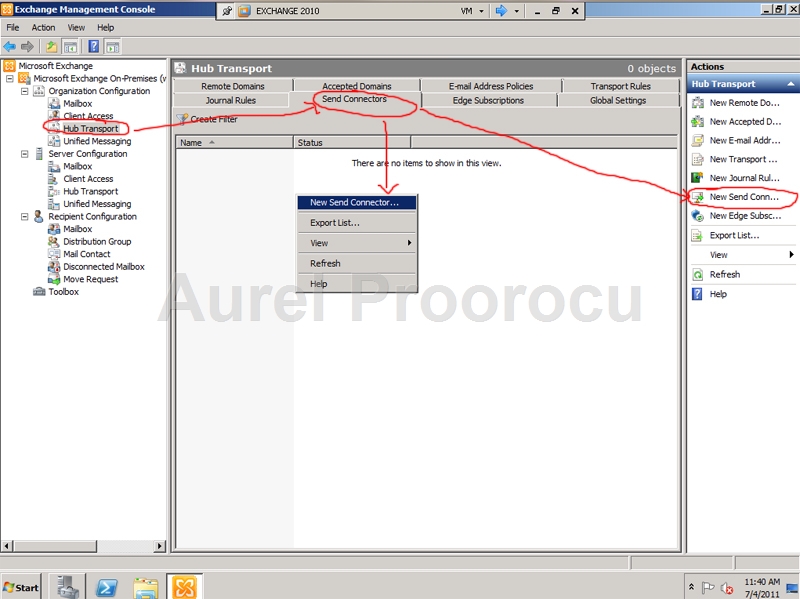The width and height of the screenshot is (800, 599).
Task: Click the New Edge Subscription action icon
Action: [697, 216]
